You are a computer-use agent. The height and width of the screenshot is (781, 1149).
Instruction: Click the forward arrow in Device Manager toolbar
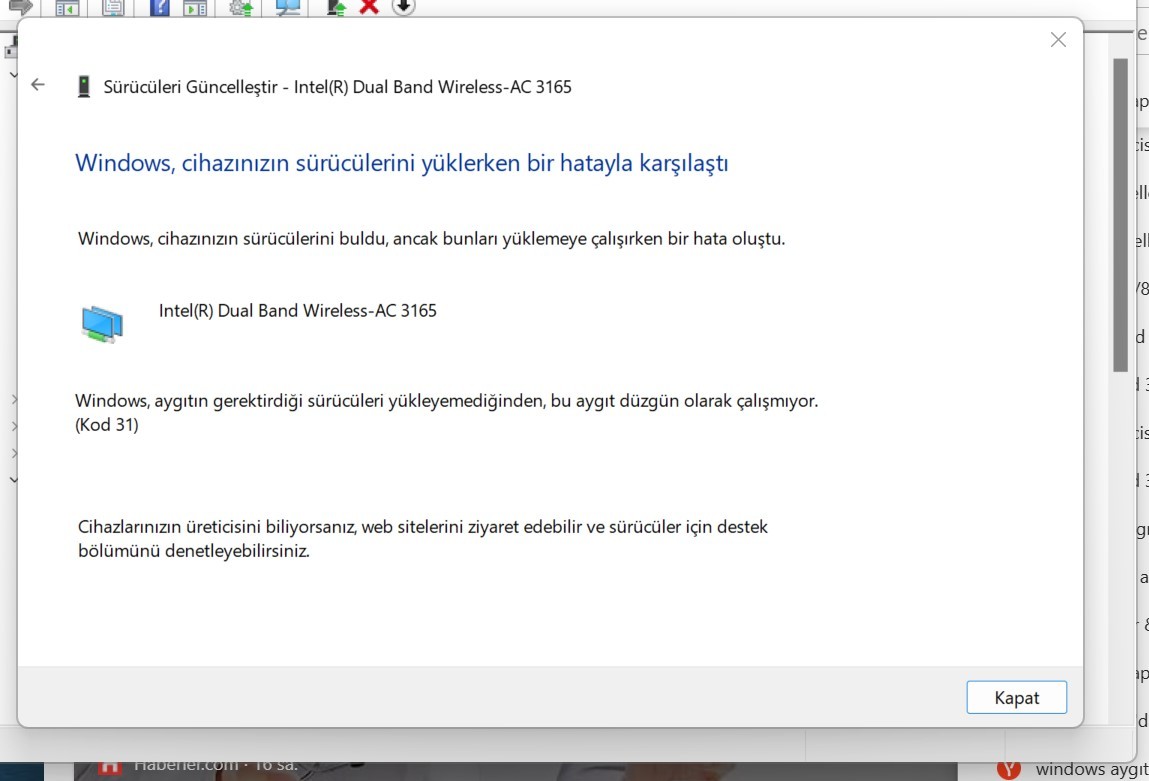coord(21,7)
